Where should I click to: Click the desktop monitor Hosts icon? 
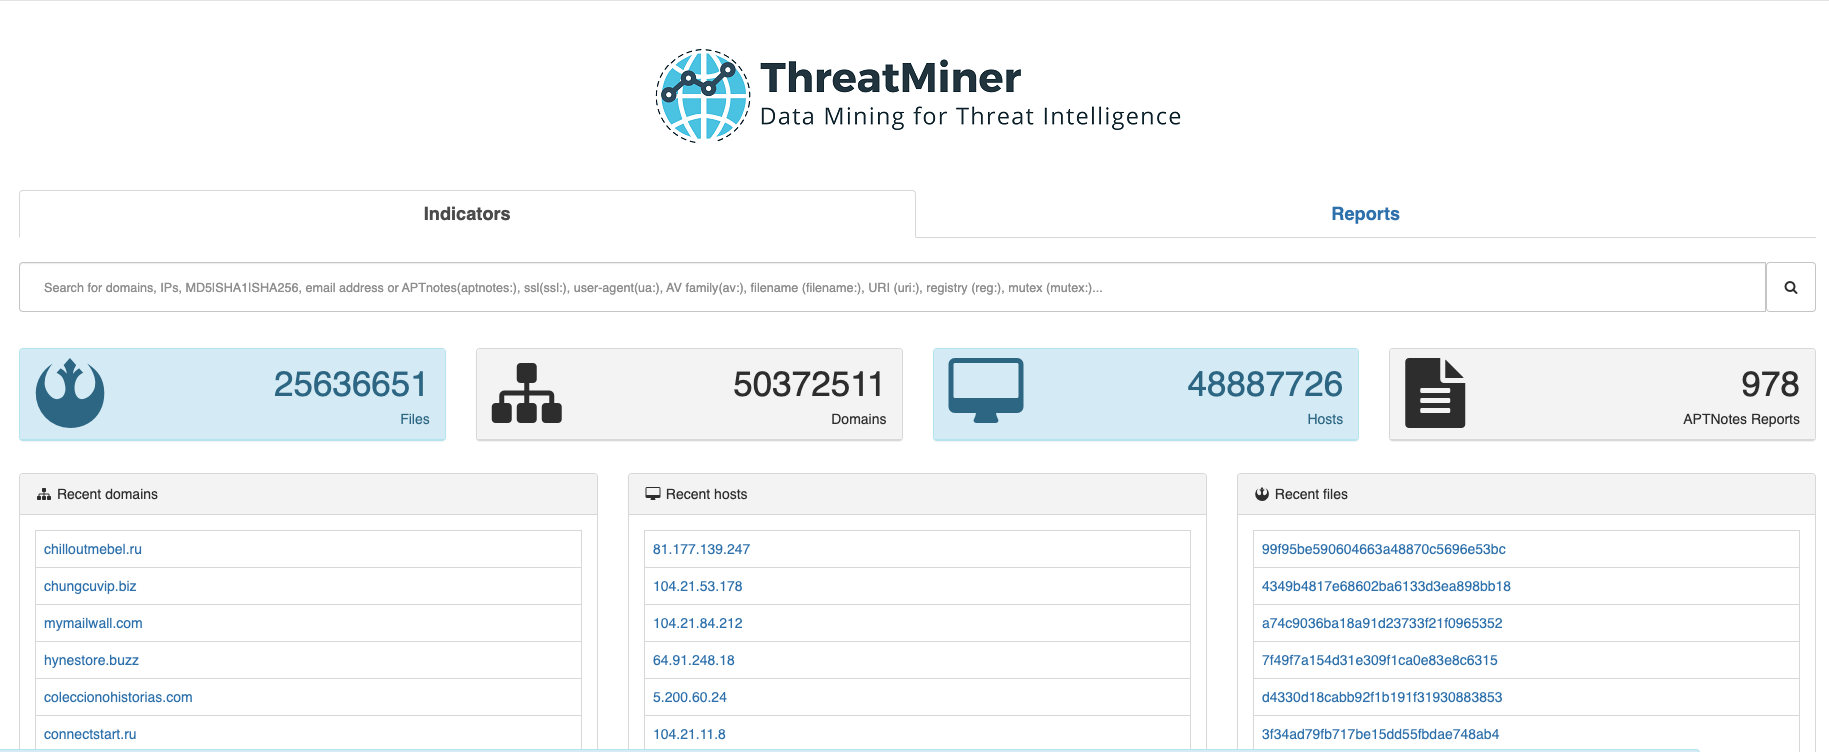tap(985, 391)
